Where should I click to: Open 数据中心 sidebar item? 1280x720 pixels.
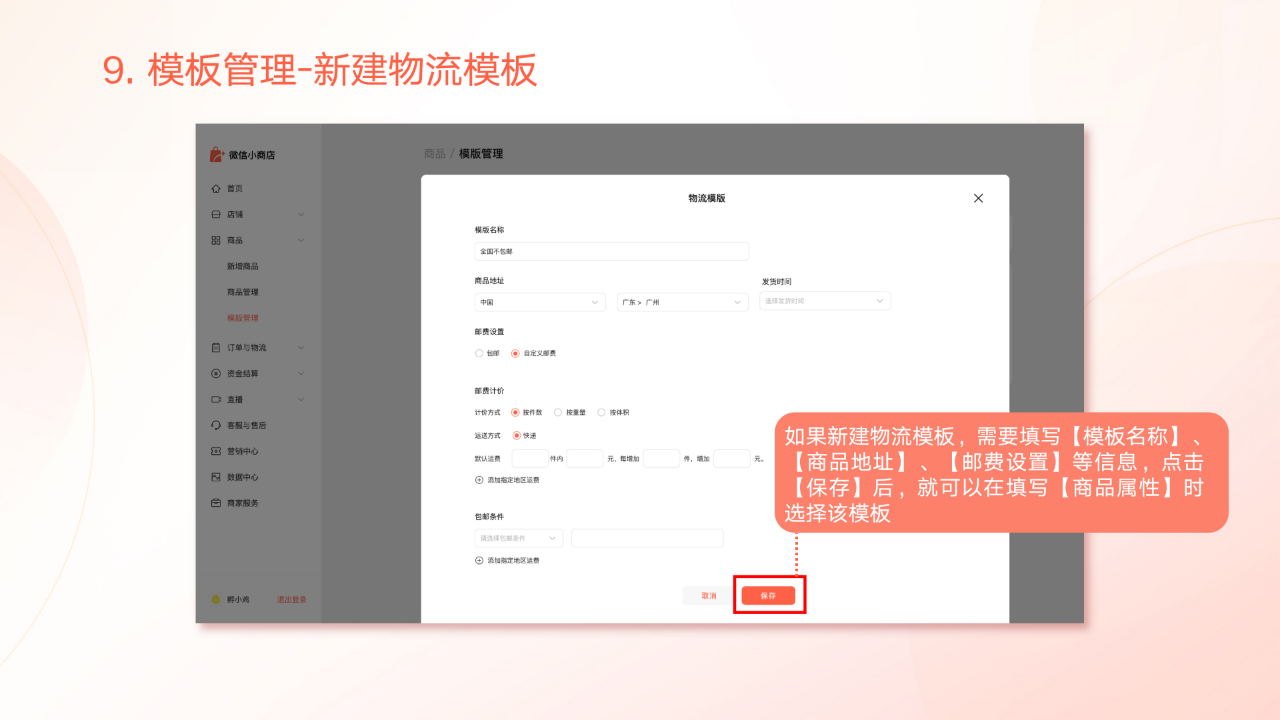tap(243, 478)
